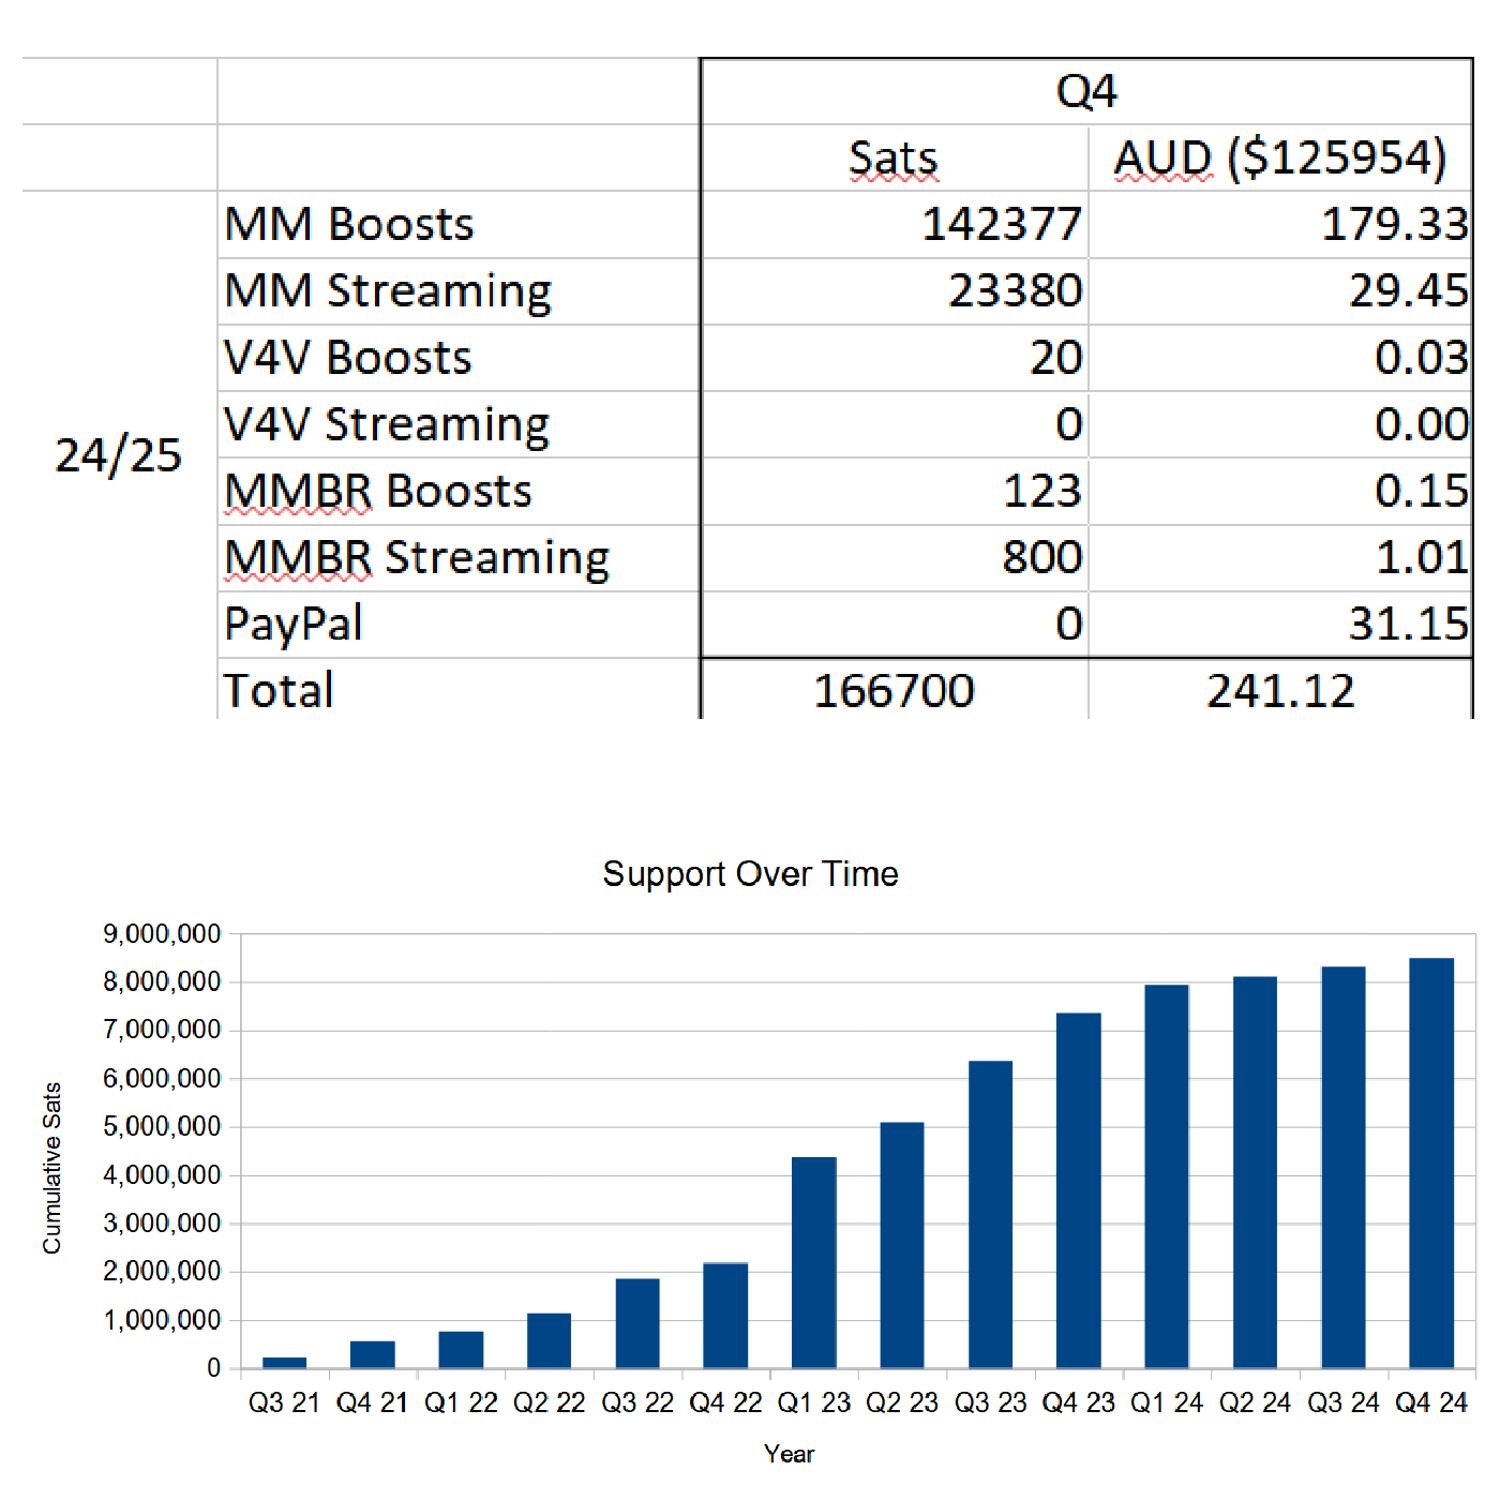Image resolution: width=1500 pixels, height=1500 pixels.
Task: Select the Q2 22 bar
Action: (549, 1341)
